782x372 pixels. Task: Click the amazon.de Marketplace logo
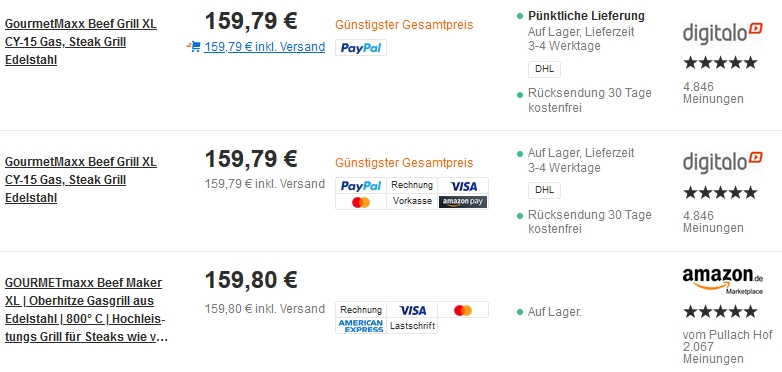[x=723, y=281]
